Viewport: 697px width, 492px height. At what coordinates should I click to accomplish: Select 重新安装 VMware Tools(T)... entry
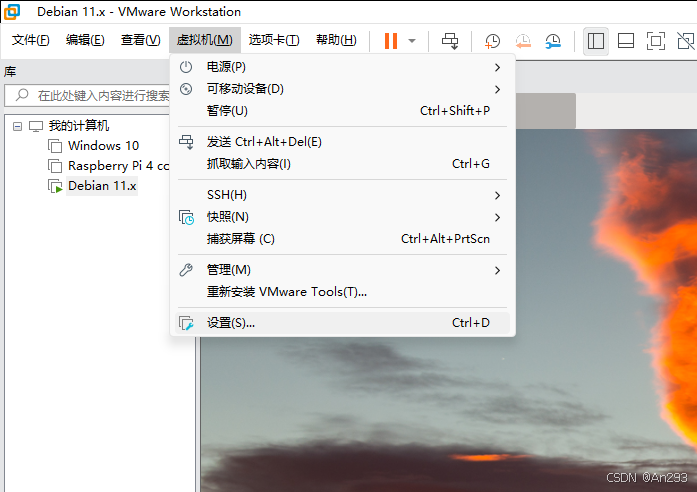(x=342, y=292)
